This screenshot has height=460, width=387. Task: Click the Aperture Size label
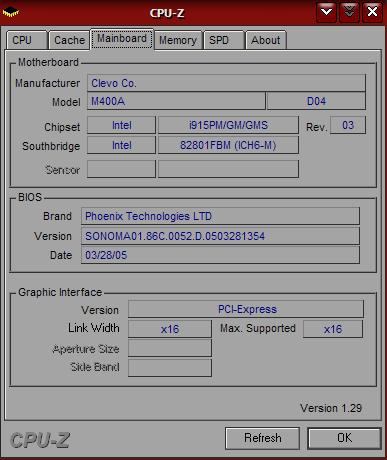86,349
